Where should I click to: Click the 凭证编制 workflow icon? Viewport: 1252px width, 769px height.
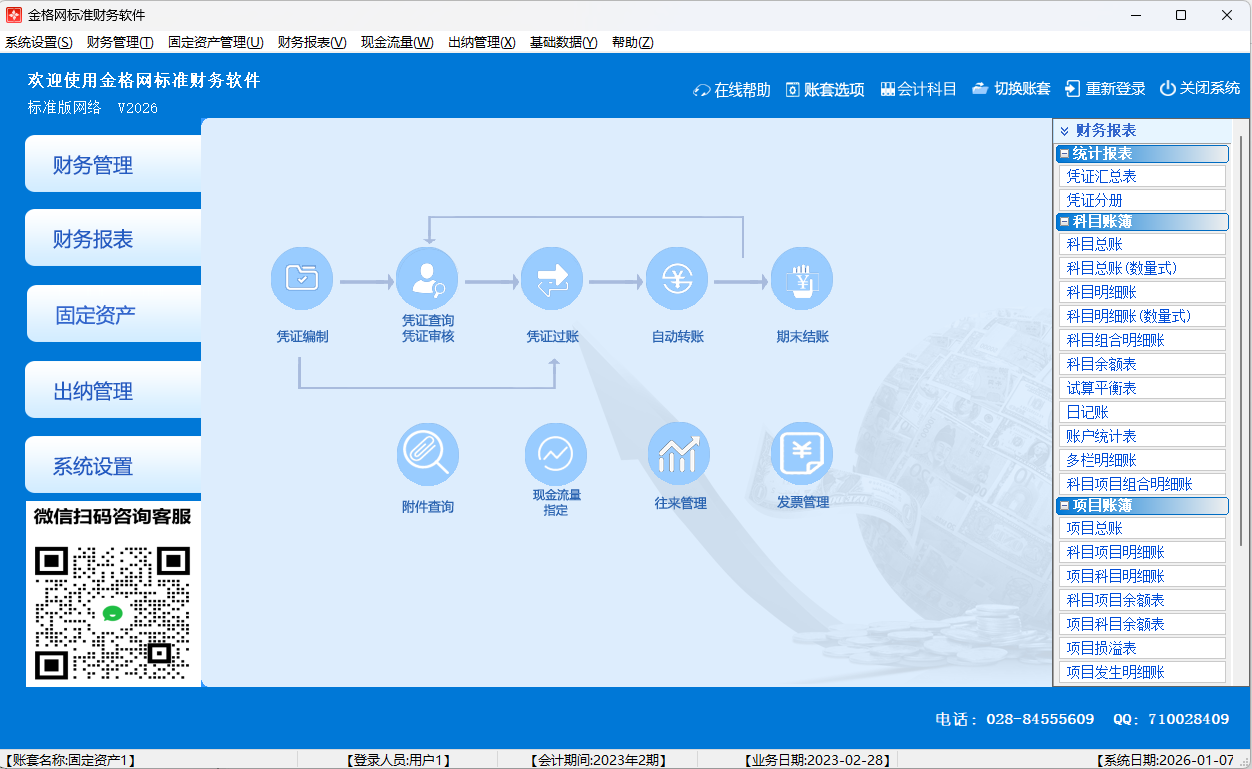pos(301,279)
